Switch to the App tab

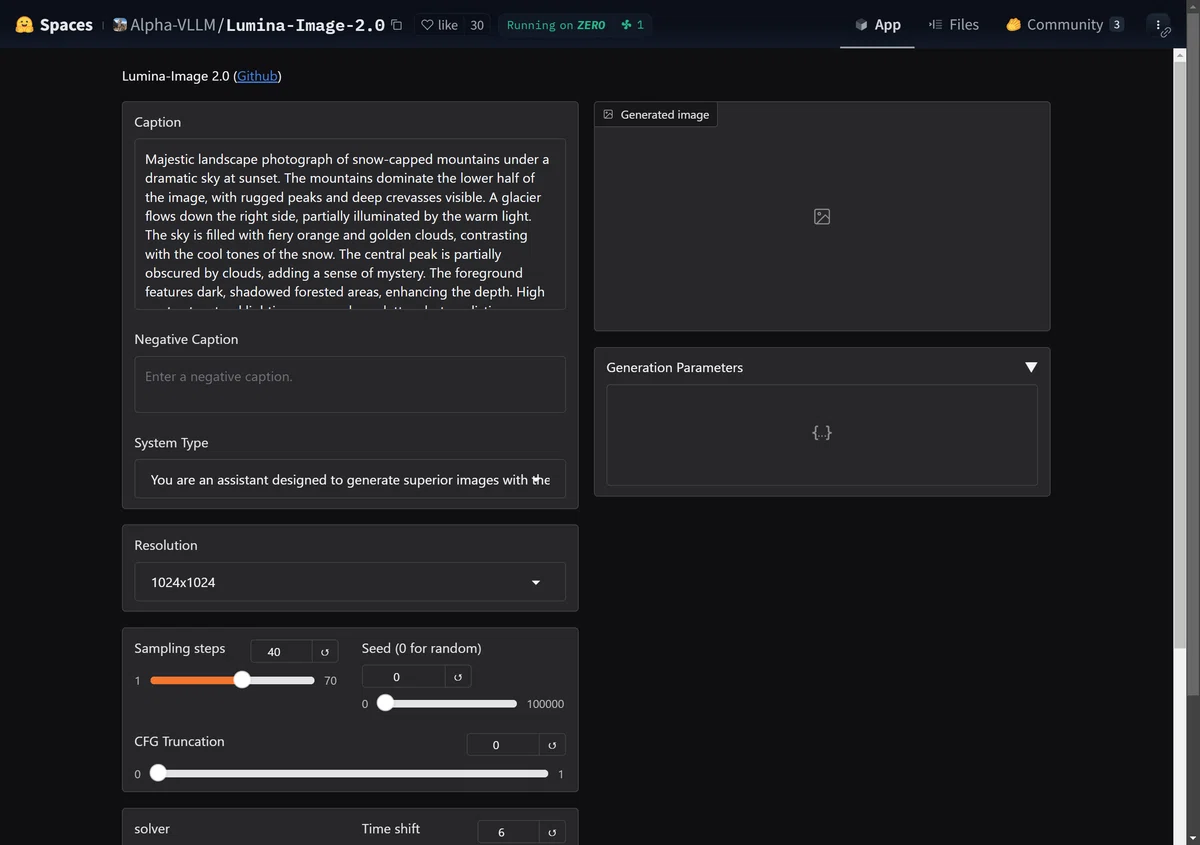tap(877, 25)
